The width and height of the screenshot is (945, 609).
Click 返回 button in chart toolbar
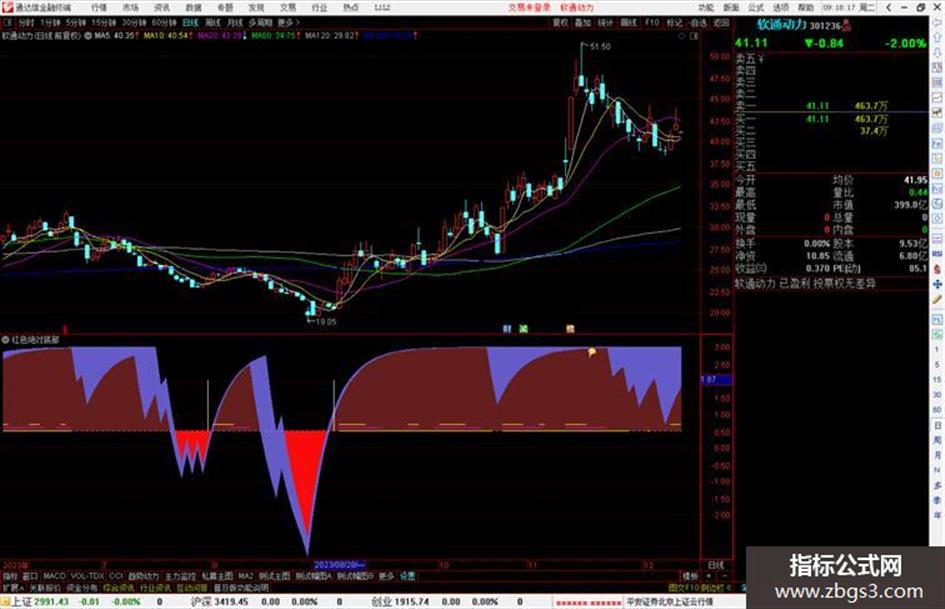click(x=721, y=22)
